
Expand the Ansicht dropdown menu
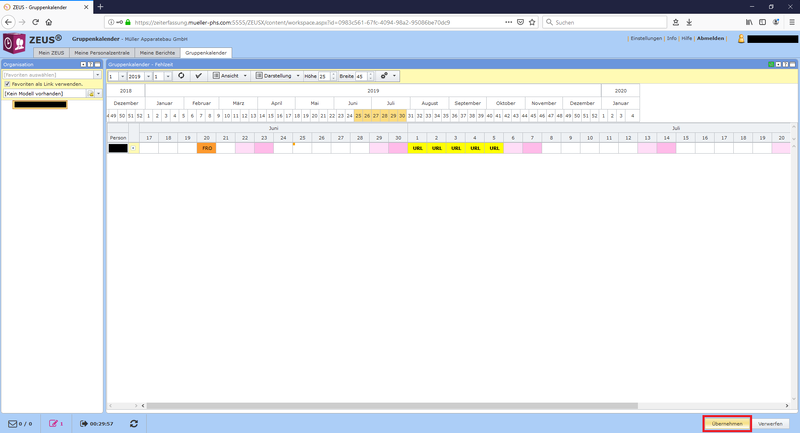(230, 76)
